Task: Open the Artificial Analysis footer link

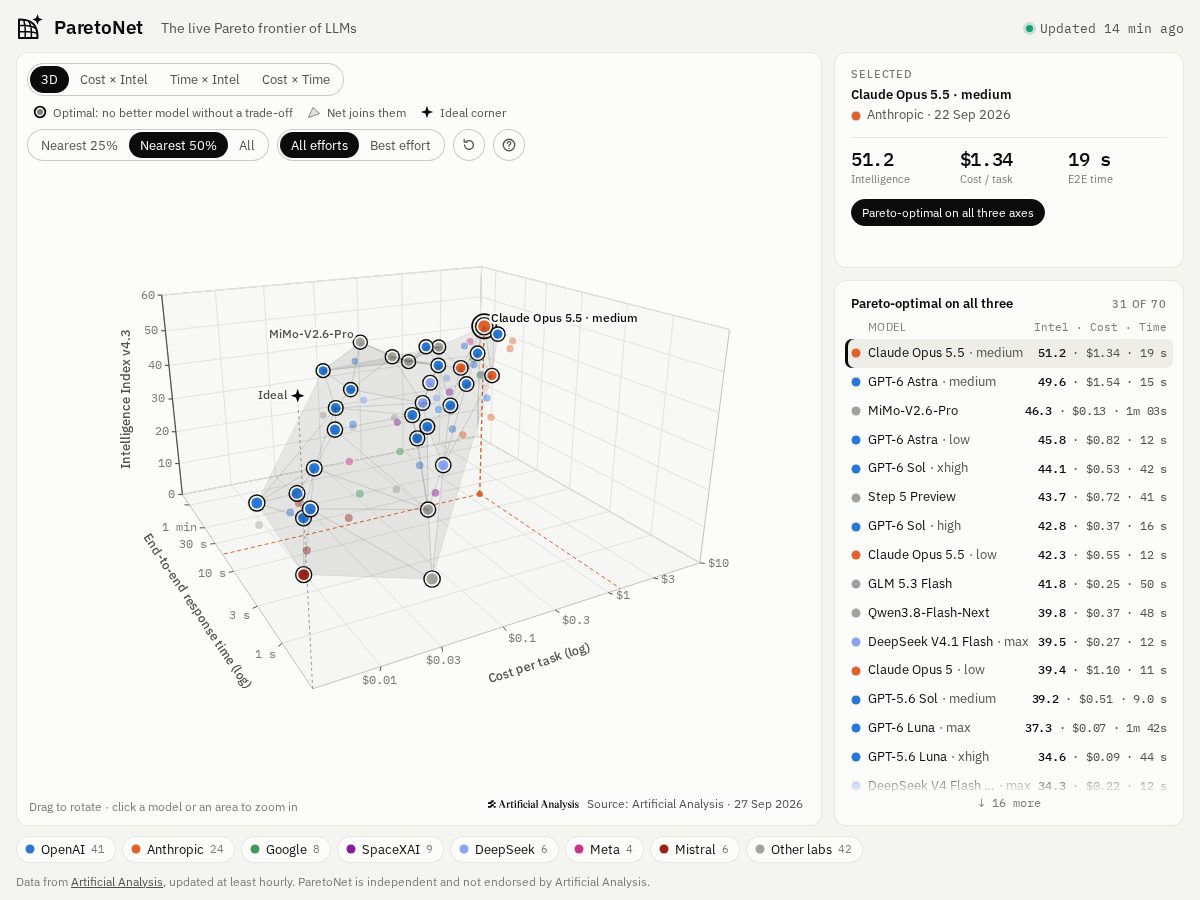Action: (116, 882)
